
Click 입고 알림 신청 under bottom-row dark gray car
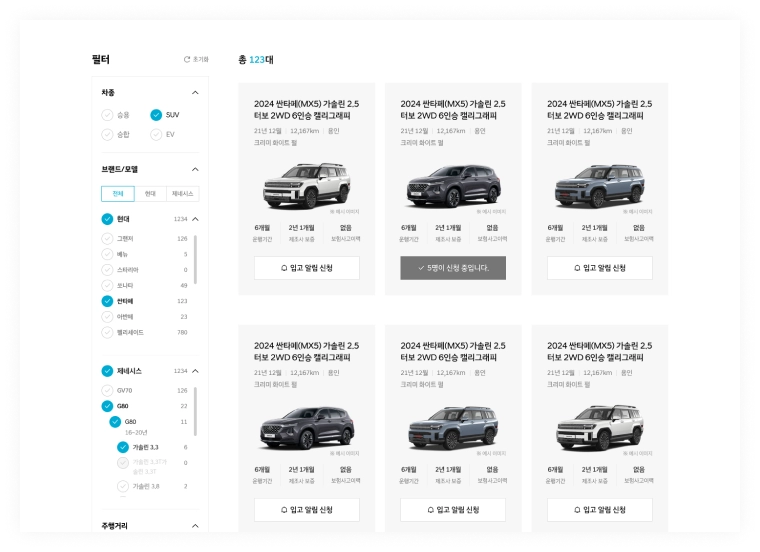pos(307,510)
